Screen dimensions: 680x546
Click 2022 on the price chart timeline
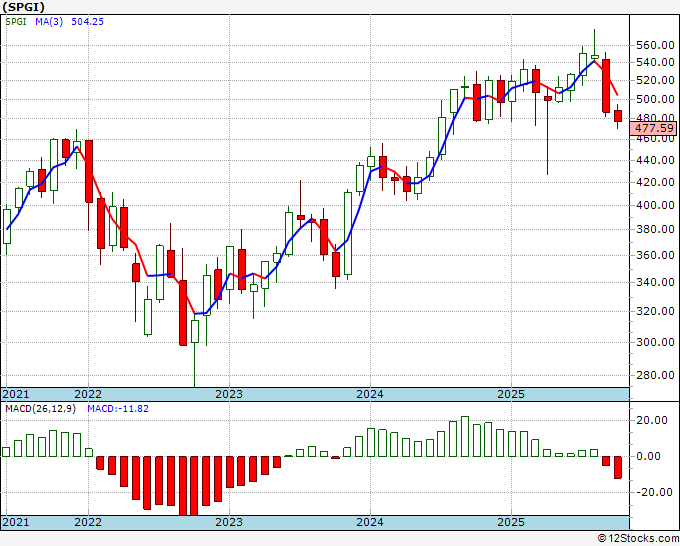(88, 394)
